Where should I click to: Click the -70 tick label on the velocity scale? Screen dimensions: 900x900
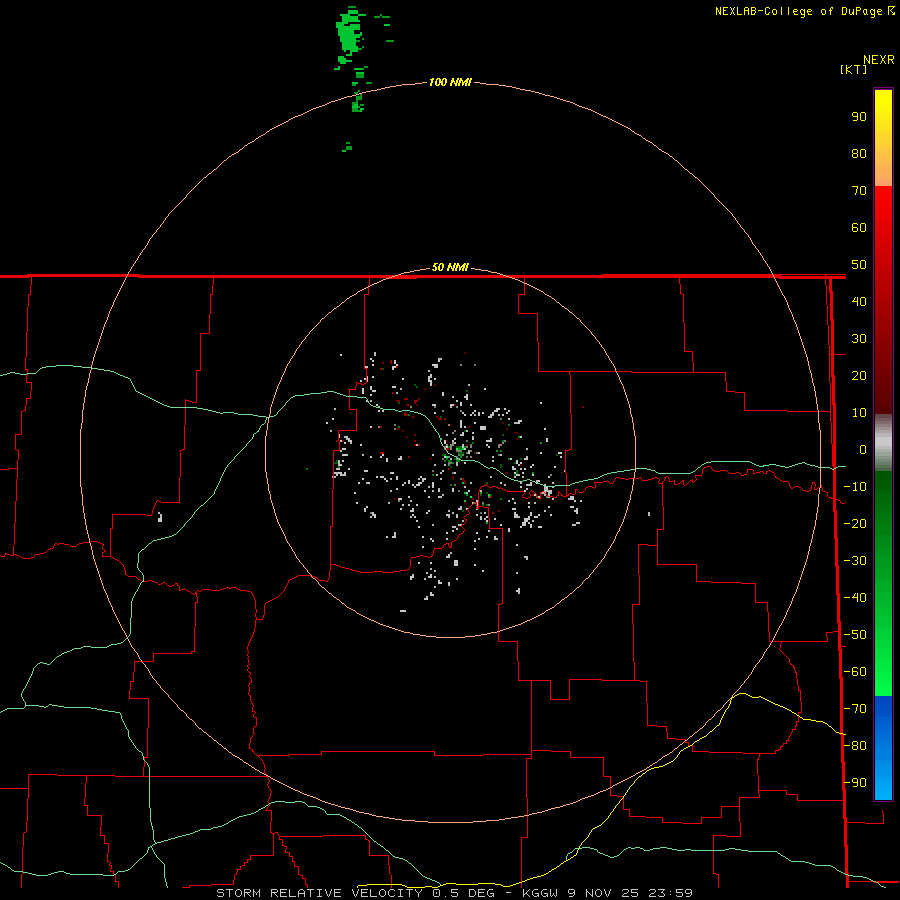855,708
